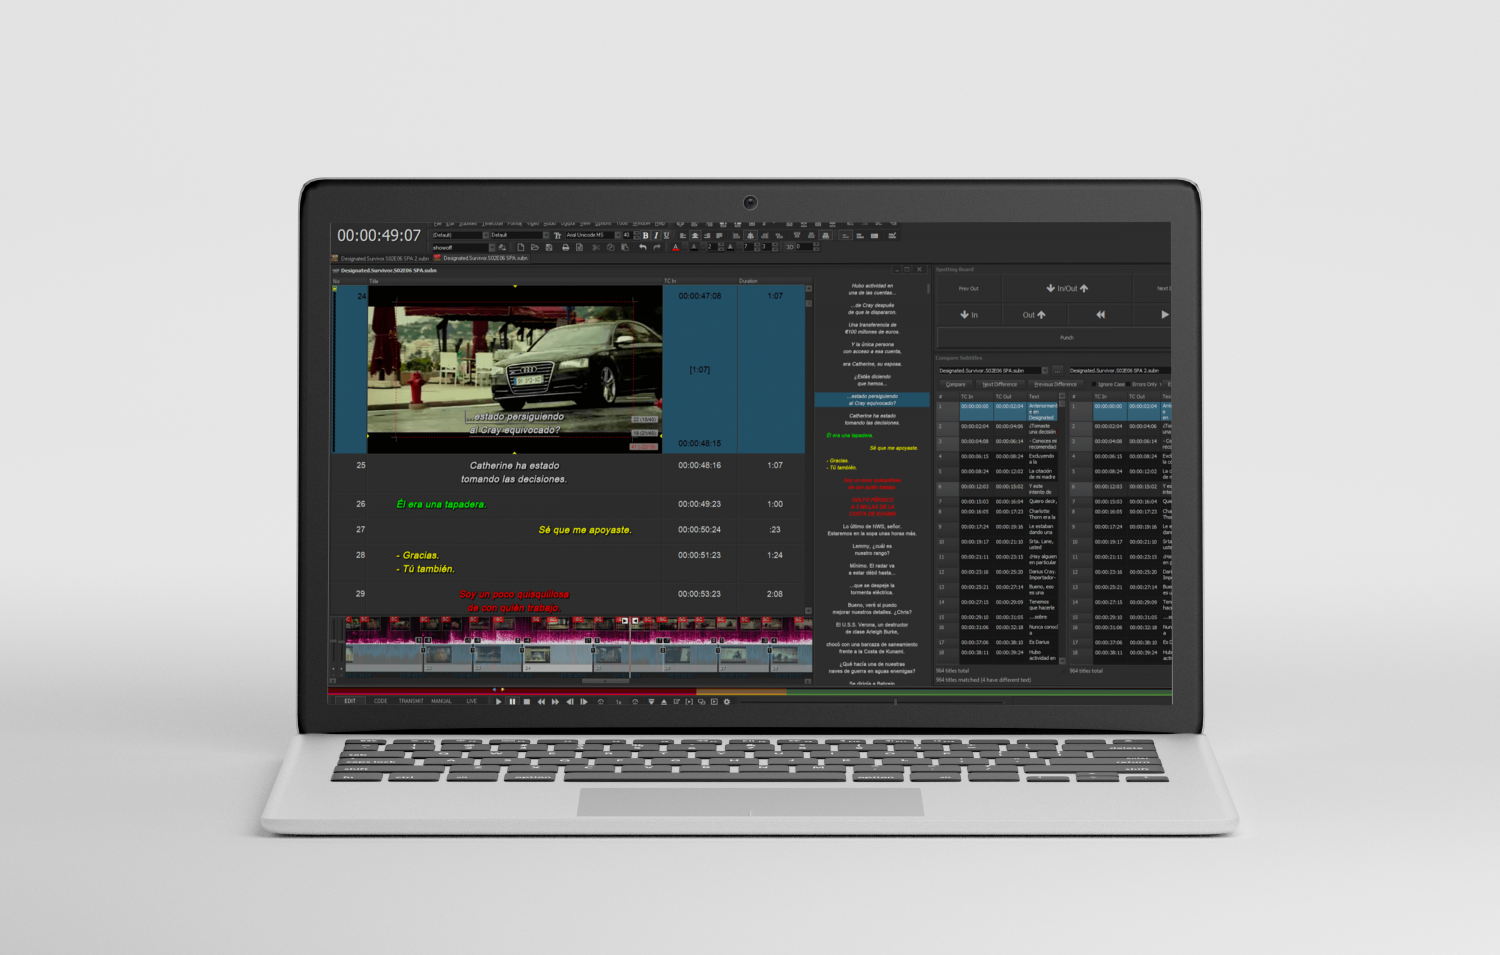Select the MANUAL mode tab
Viewport: 1500px width, 955px height.
tap(441, 701)
